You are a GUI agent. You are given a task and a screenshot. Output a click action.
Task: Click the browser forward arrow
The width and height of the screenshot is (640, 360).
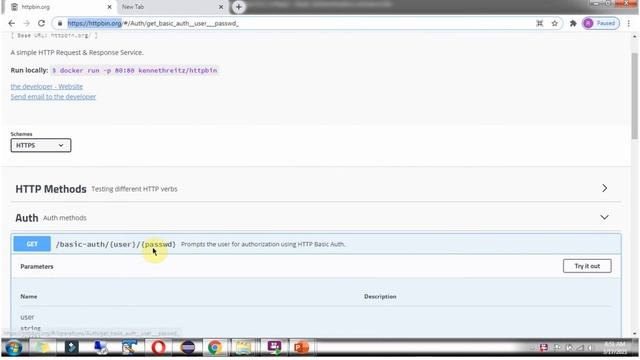click(27, 23)
